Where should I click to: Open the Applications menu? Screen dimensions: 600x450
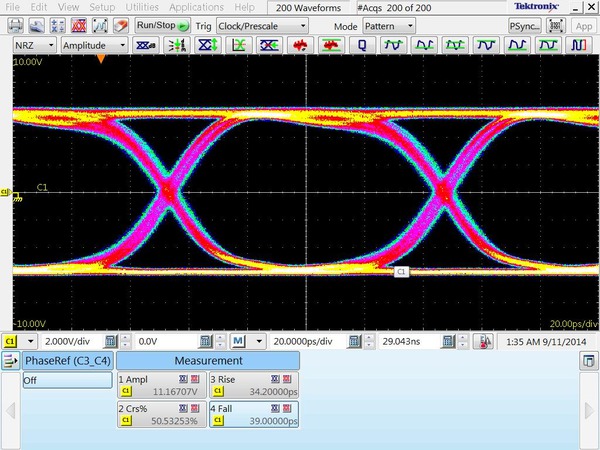pos(196,7)
